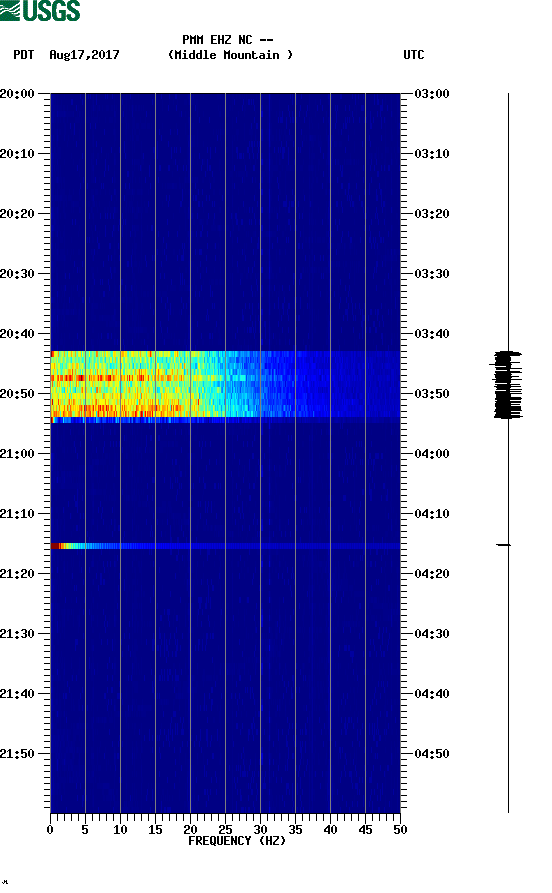Select the station title 'PMM EHZ NC --'

tap(228, 40)
